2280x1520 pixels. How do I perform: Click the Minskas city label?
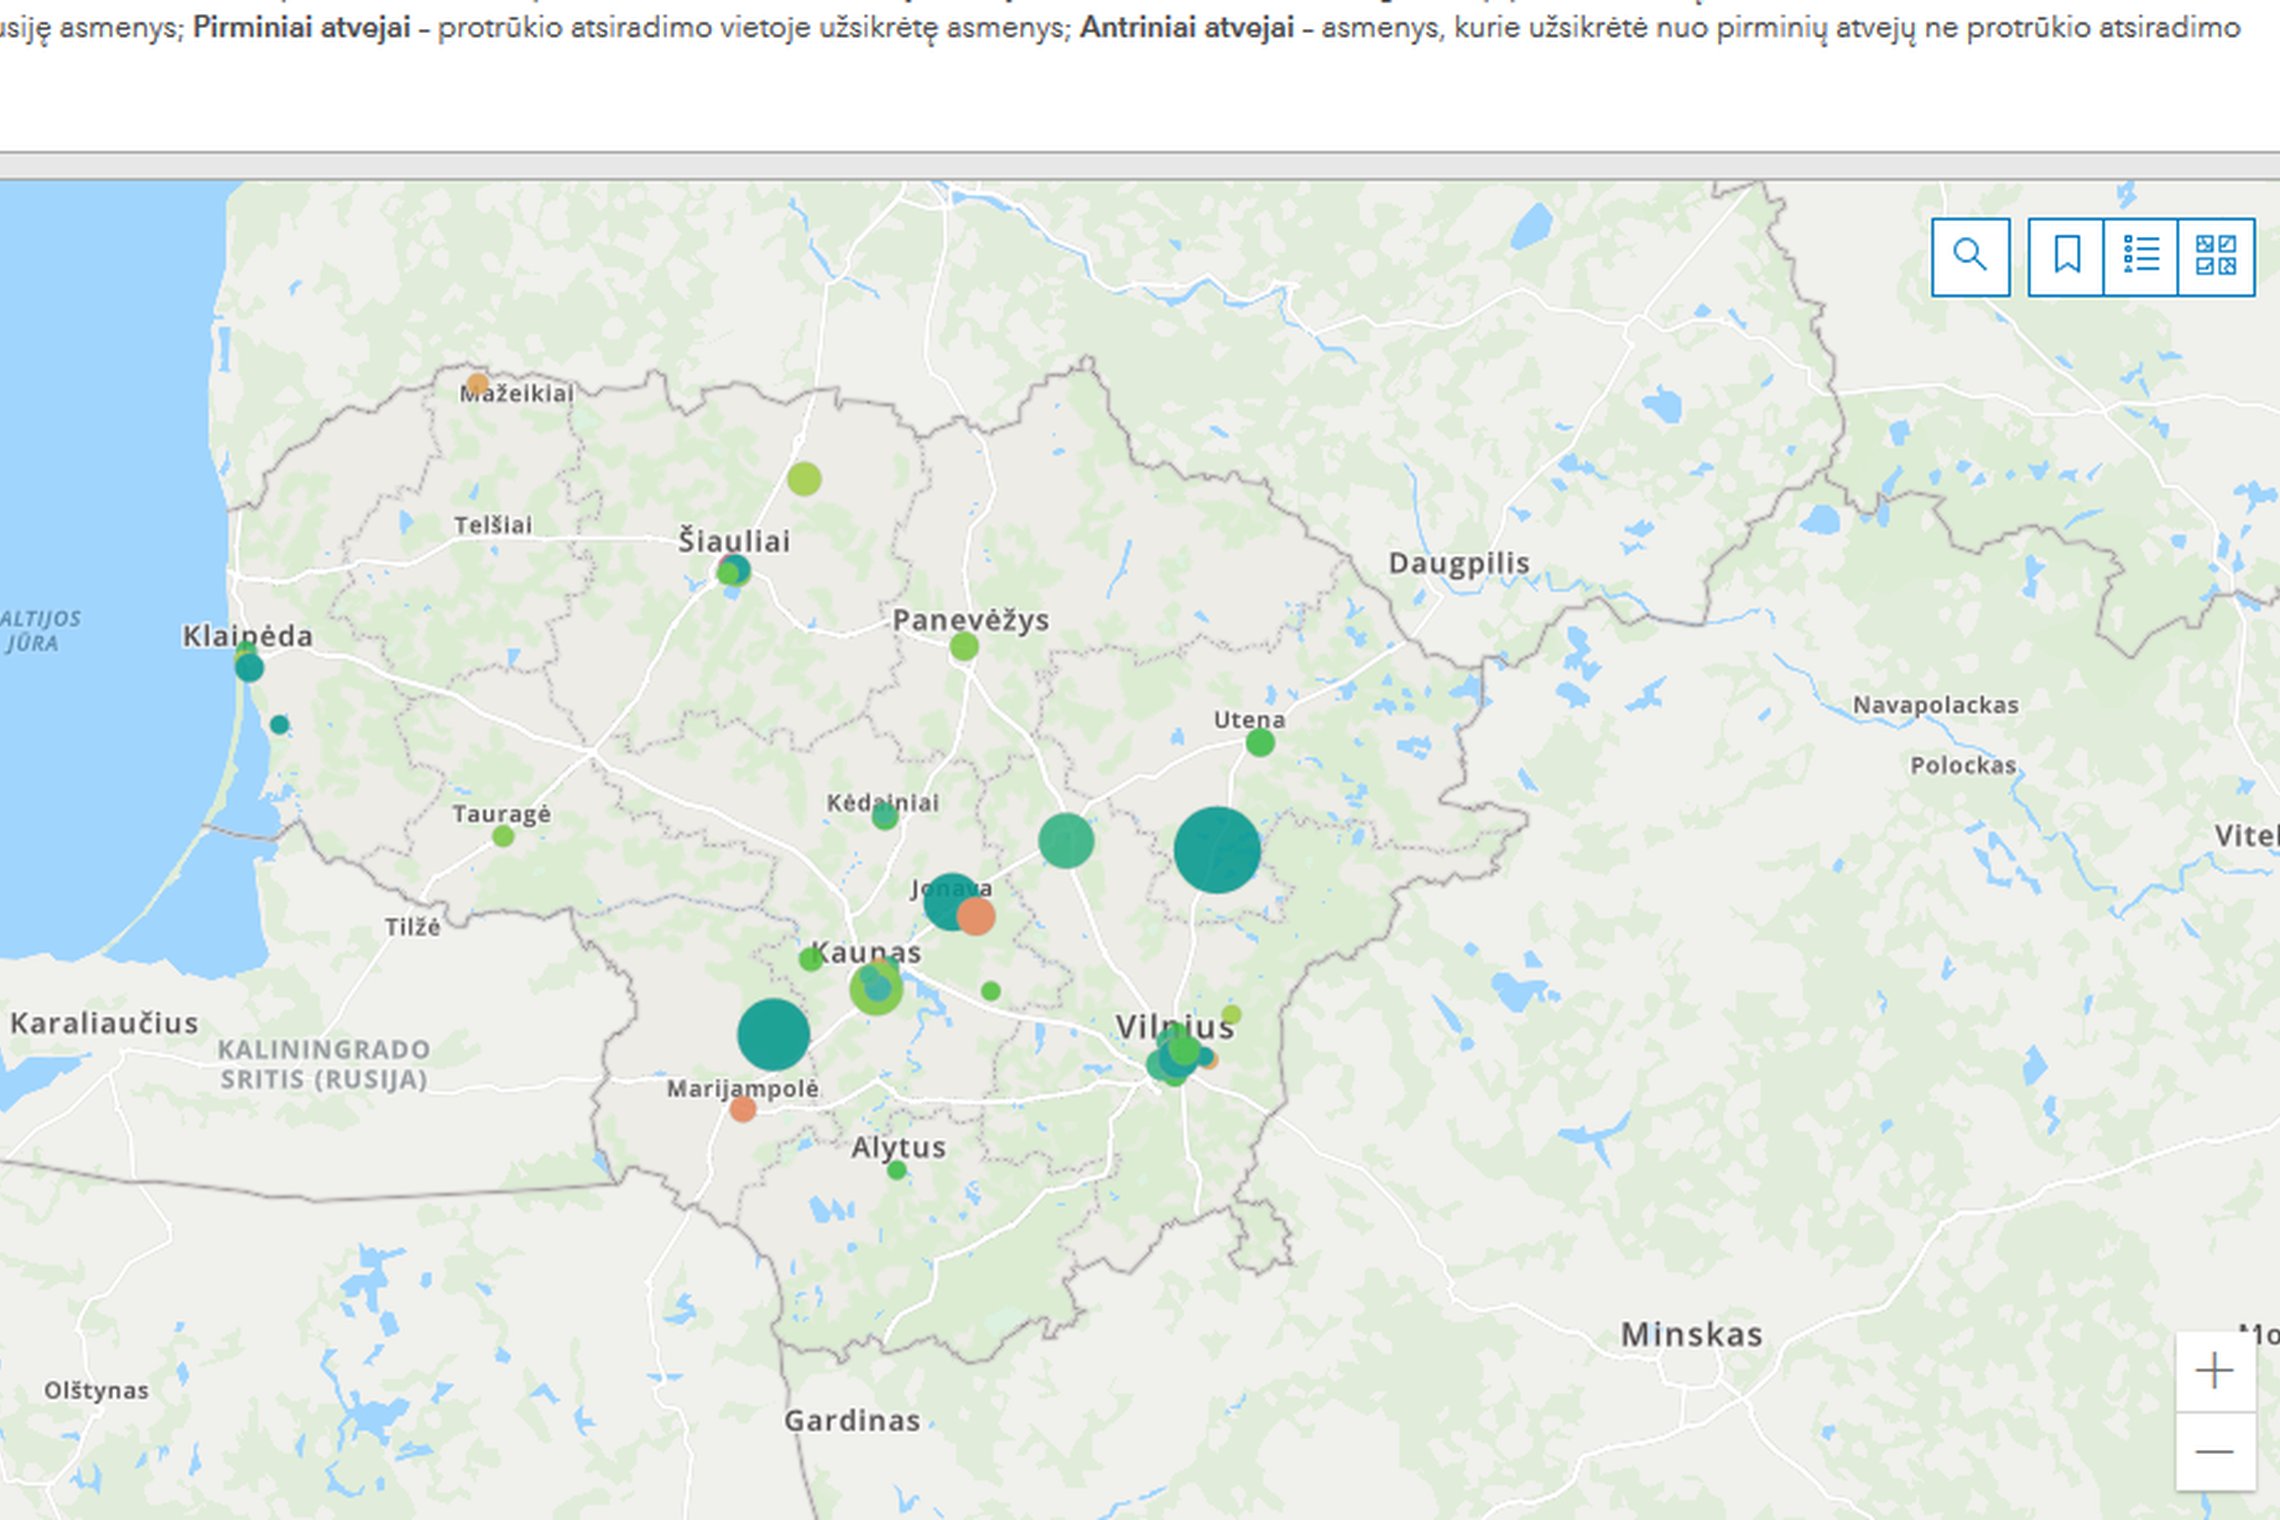click(1692, 1335)
